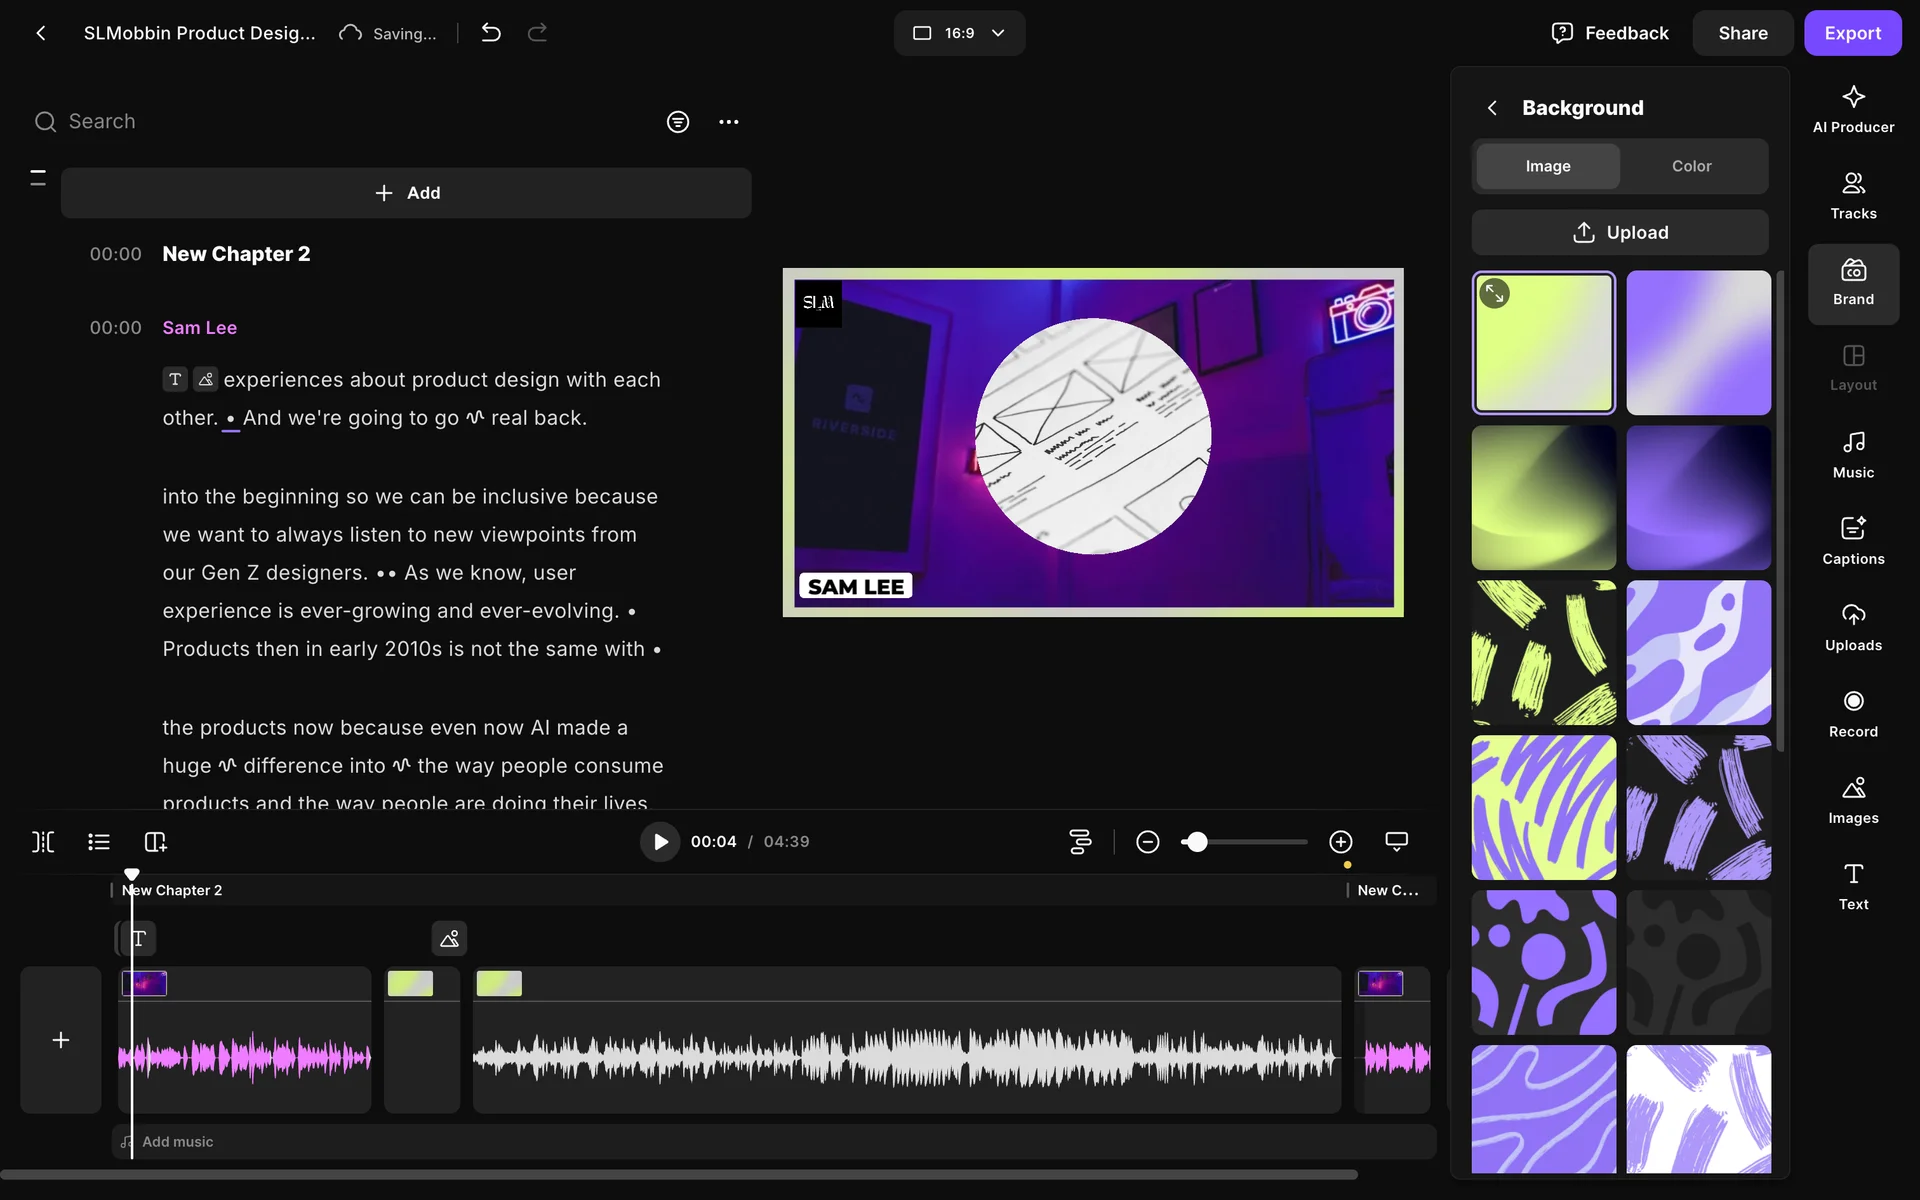Open the 16:9 aspect ratio dropdown

[958, 33]
